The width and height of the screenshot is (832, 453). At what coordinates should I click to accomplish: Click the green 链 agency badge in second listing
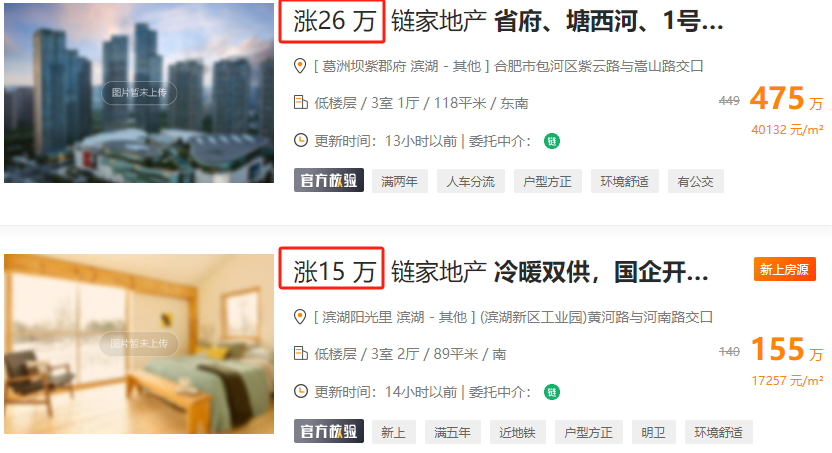point(552,392)
